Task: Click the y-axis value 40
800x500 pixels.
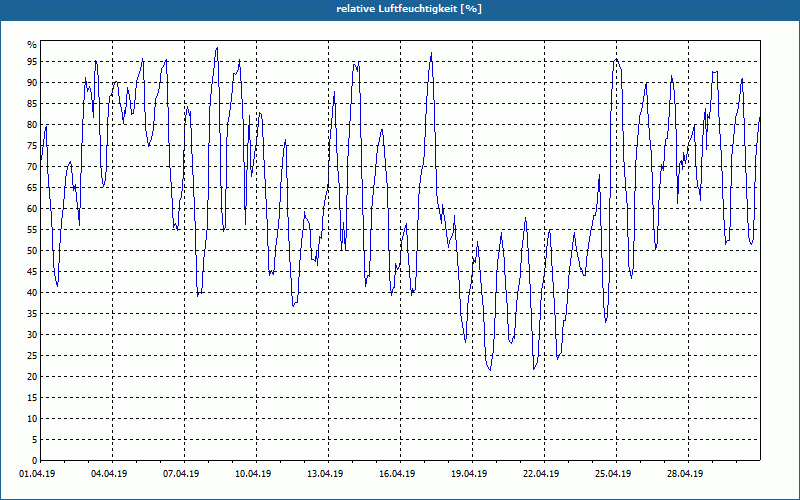Action: pos(32,293)
